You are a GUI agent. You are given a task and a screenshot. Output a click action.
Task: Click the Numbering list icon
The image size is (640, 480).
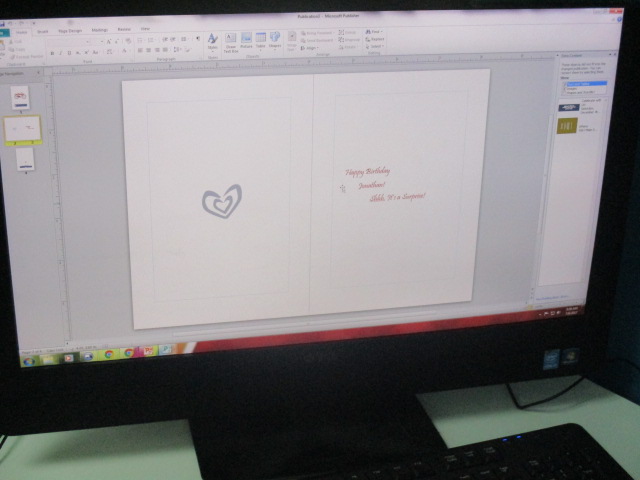pyautogui.click(x=151, y=40)
